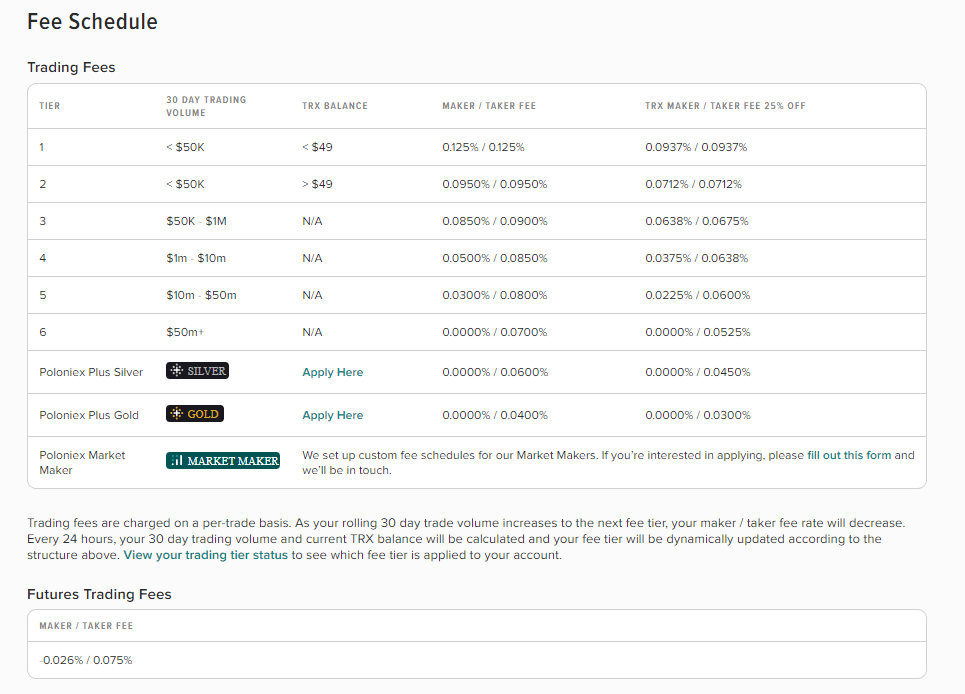
Task: Click the '$50K - $1M' volume cell
Action: [196, 221]
